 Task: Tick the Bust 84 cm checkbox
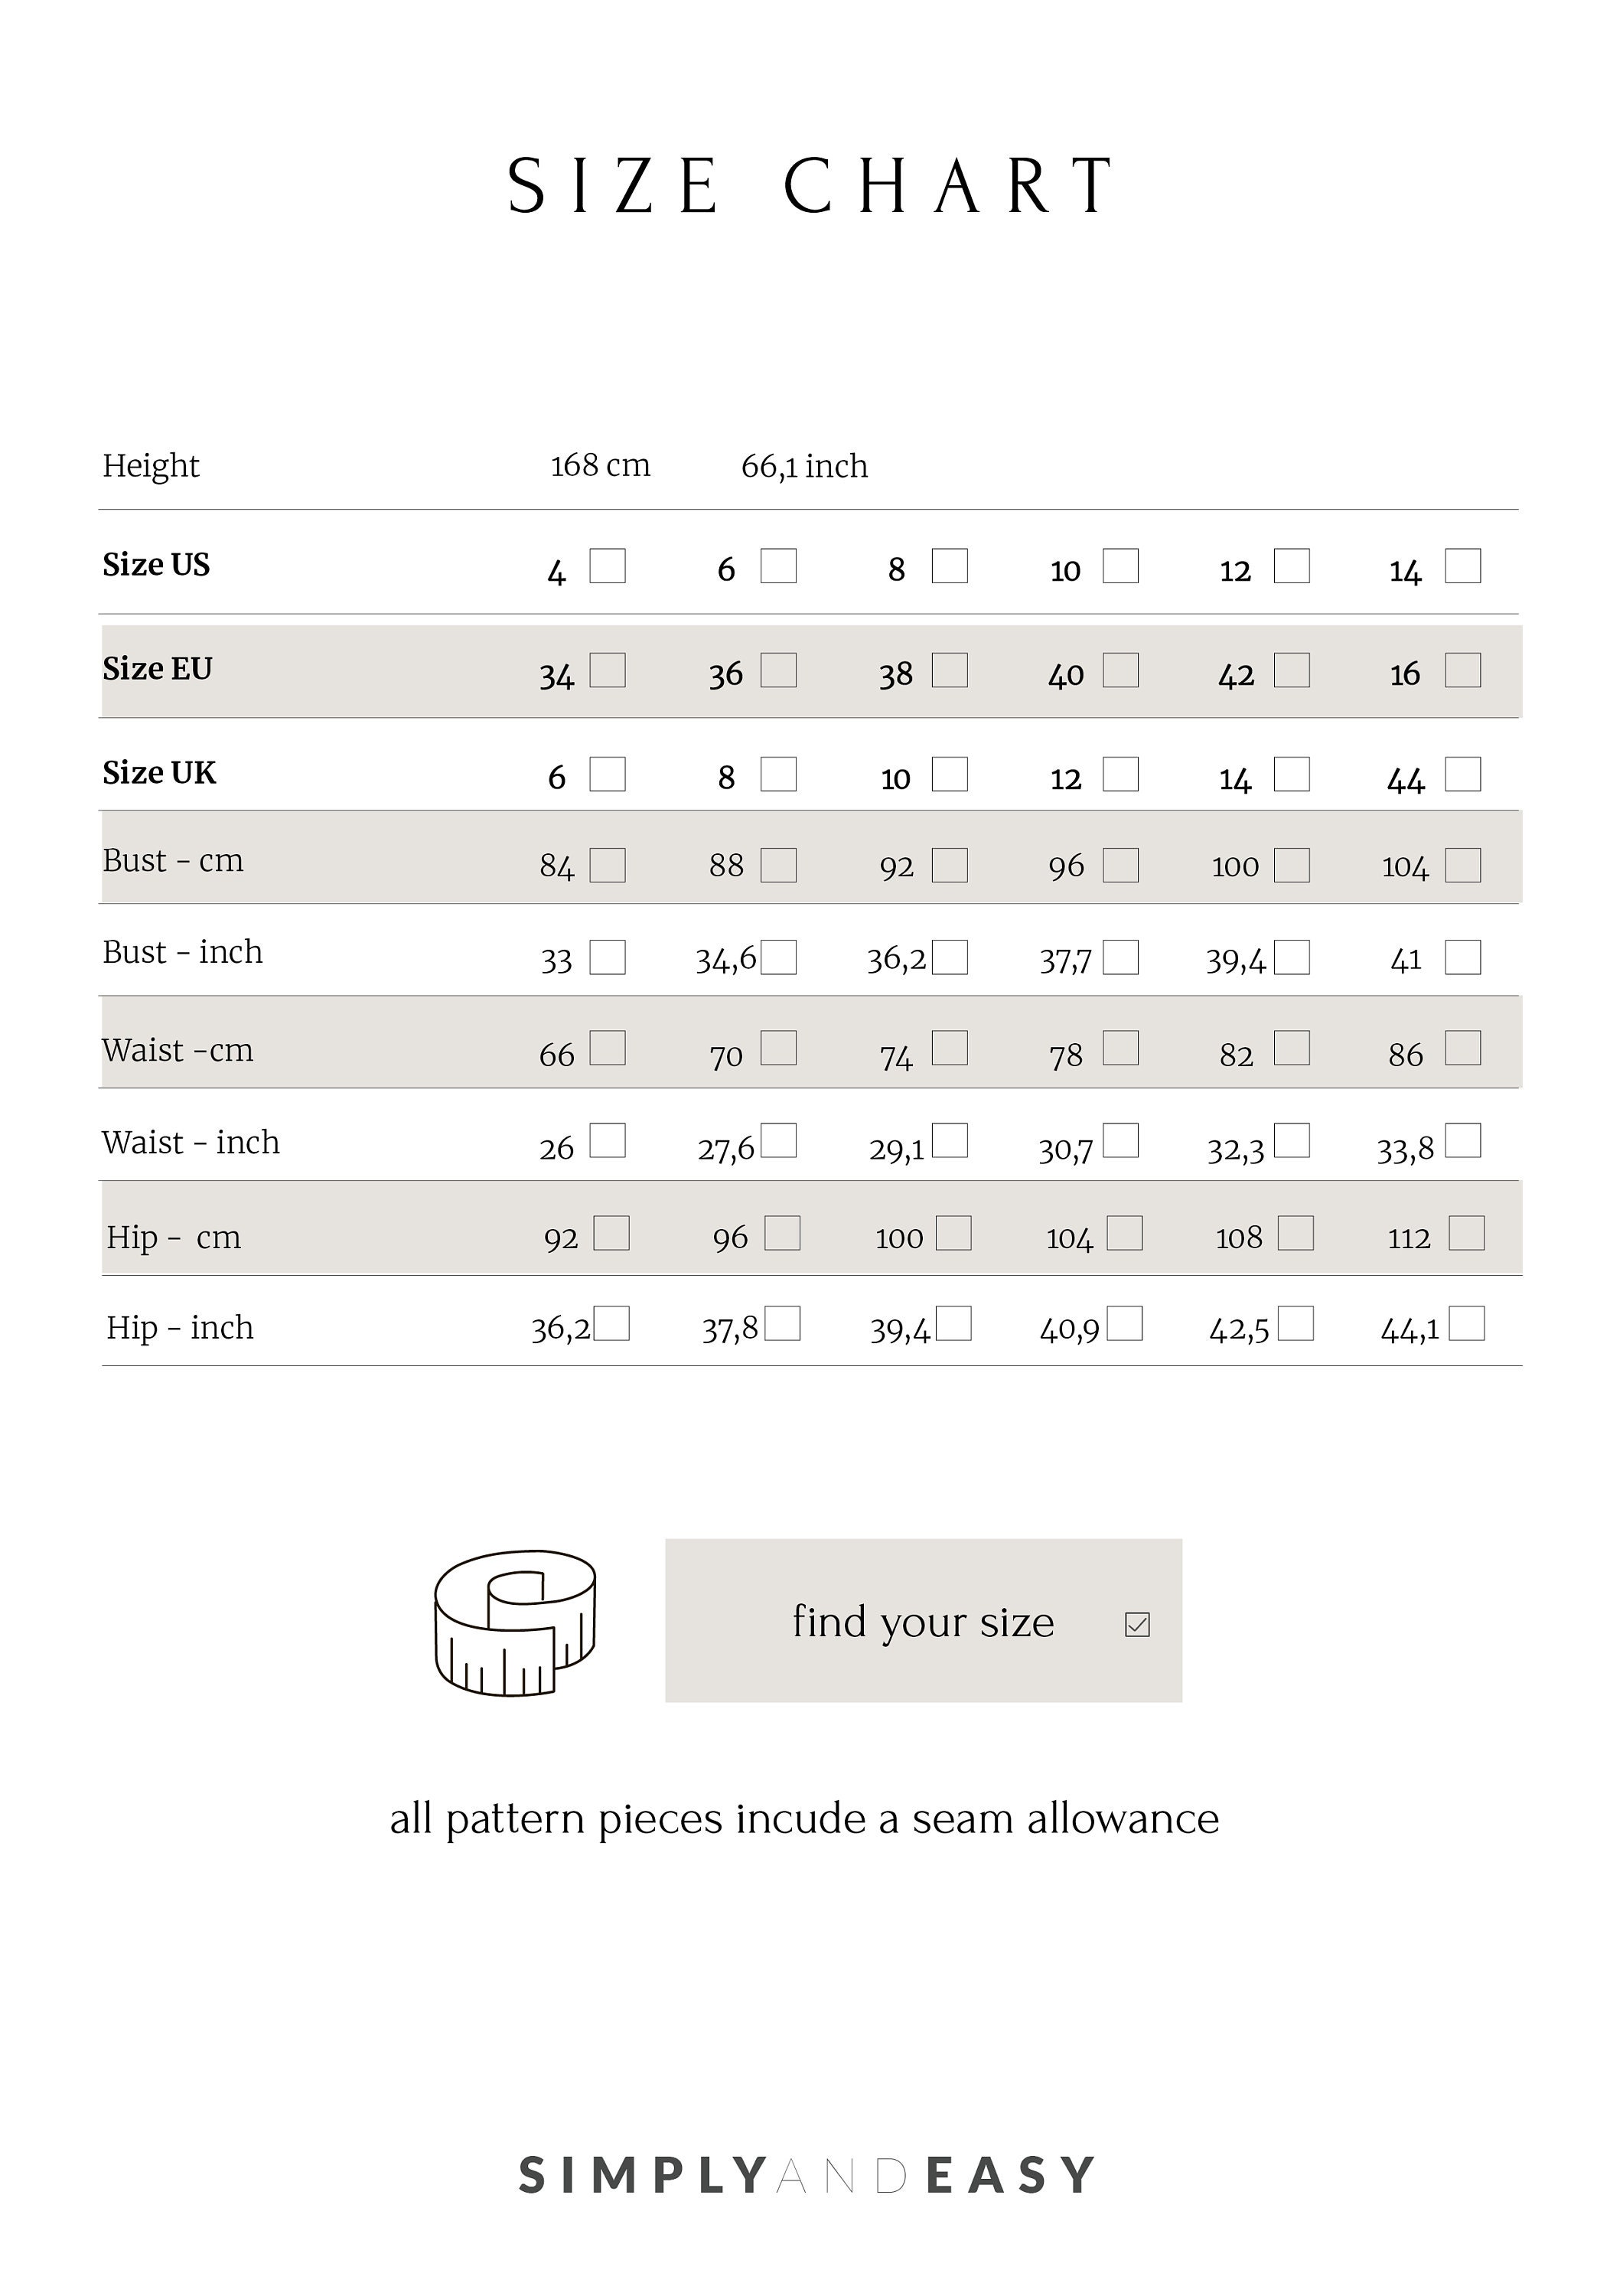pyautogui.click(x=607, y=864)
